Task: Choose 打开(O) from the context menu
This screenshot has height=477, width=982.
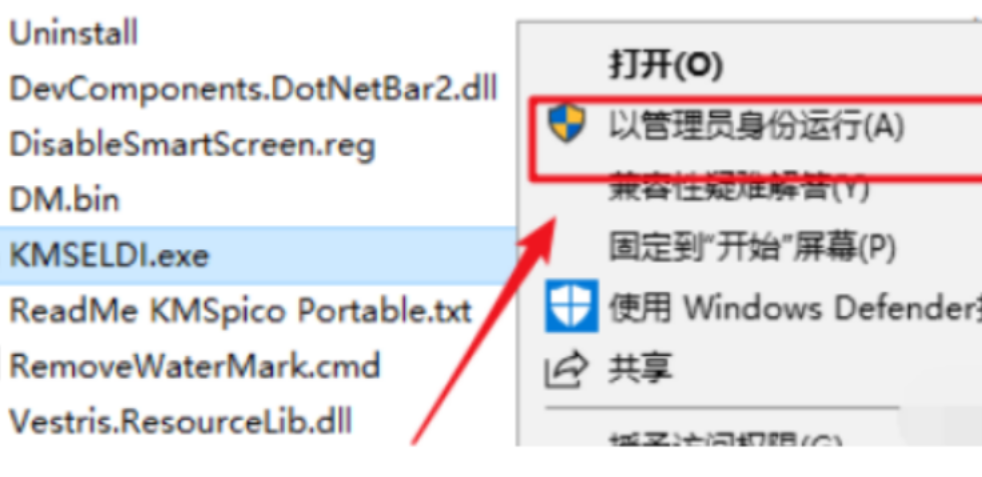Action: pos(666,64)
